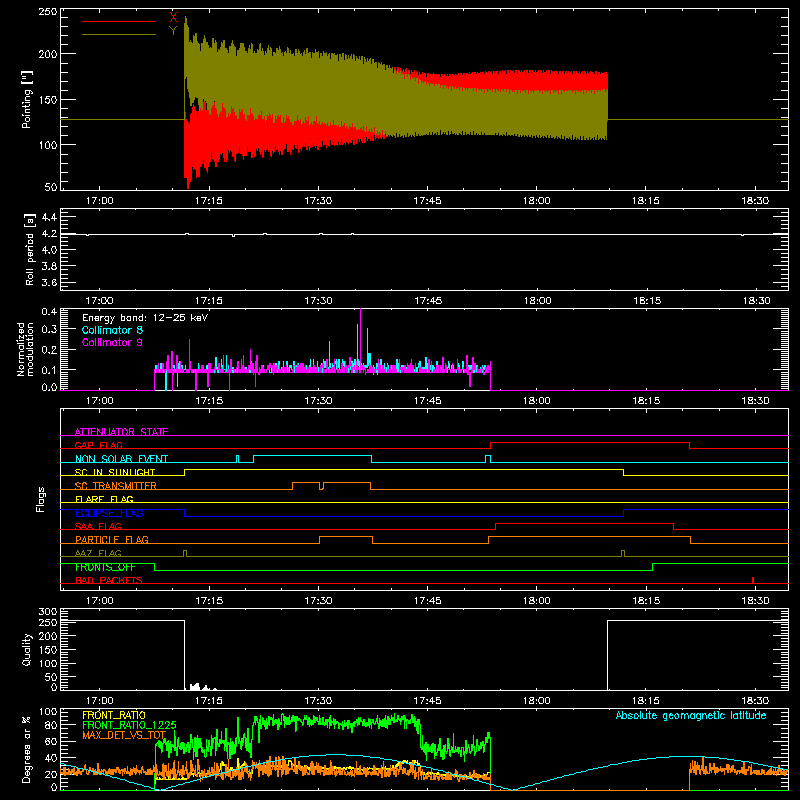This screenshot has height=800, width=800.
Task: Click the Roll period axis label
Action: 29,249
